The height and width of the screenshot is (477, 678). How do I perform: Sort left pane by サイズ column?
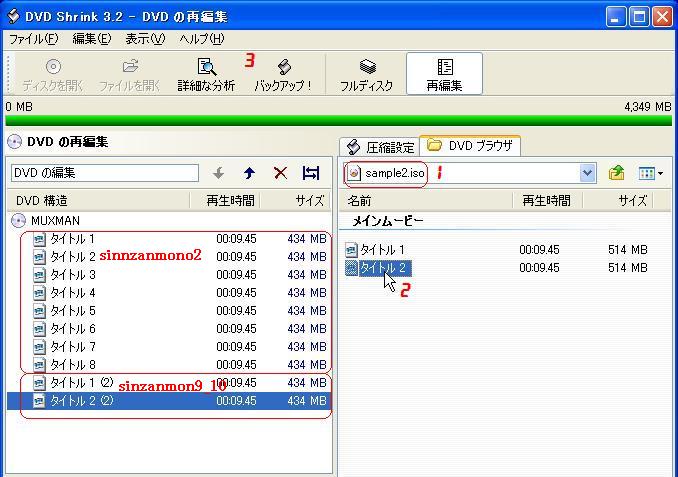tap(296, 201)
